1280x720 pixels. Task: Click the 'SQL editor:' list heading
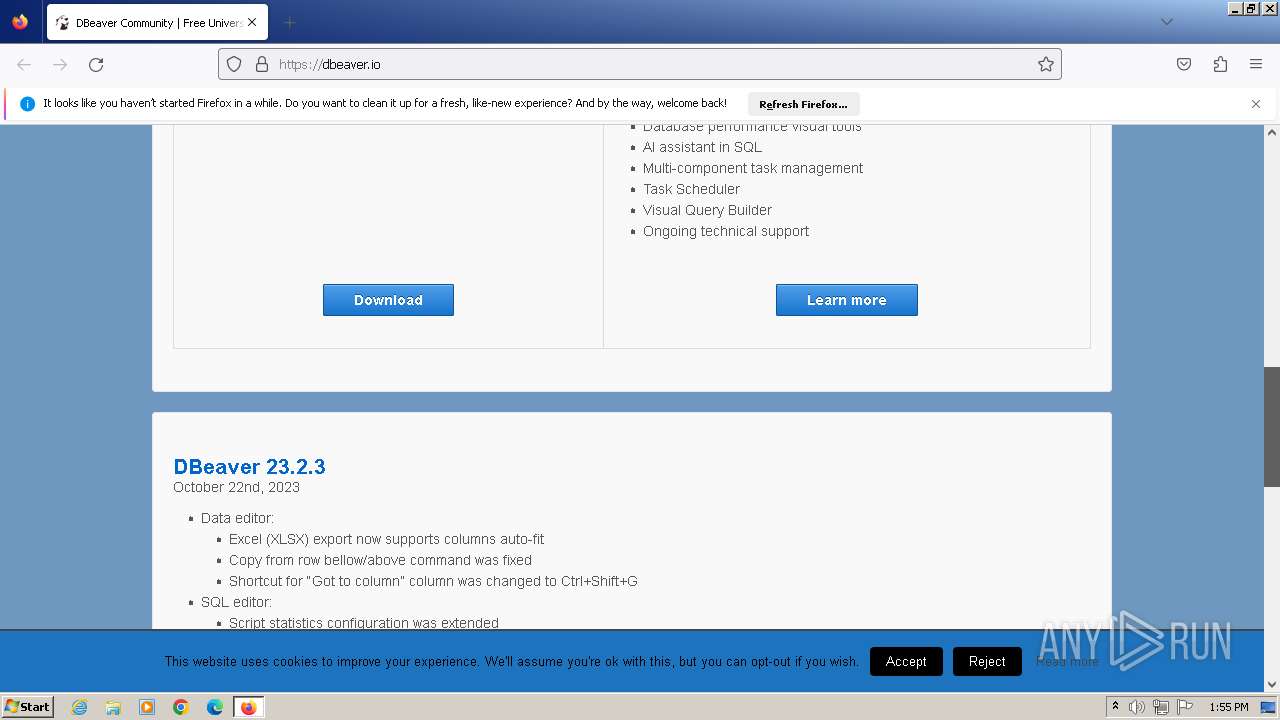236,602
